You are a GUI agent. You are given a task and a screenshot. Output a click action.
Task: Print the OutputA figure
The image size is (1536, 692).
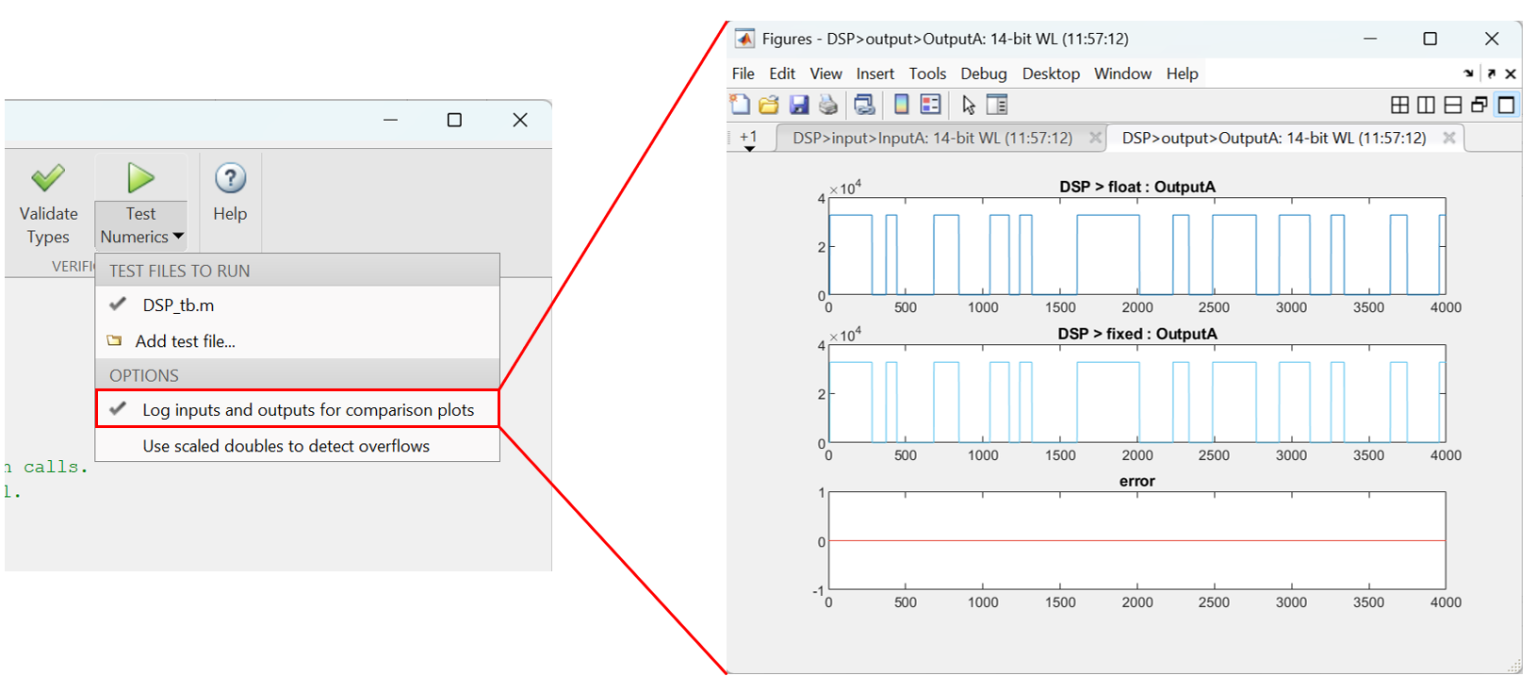click(828, 104)
